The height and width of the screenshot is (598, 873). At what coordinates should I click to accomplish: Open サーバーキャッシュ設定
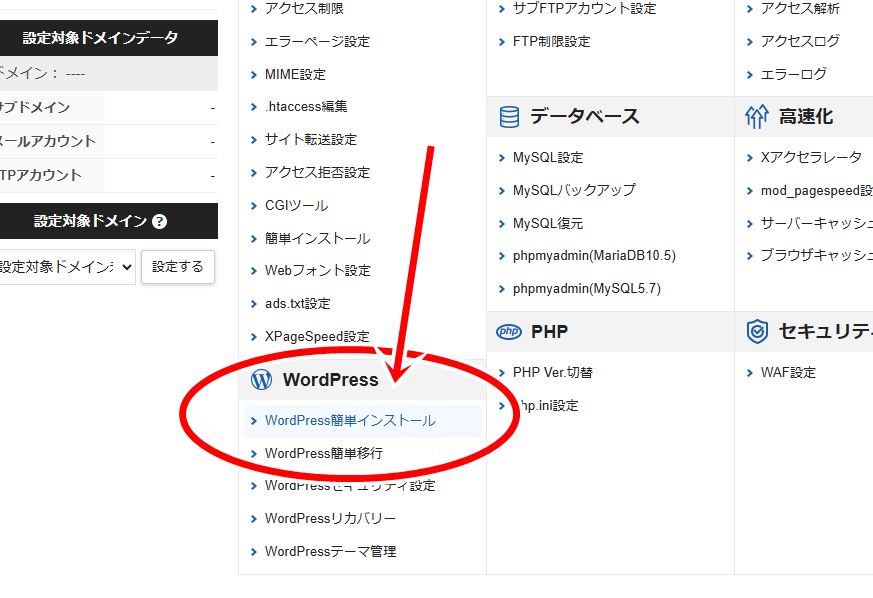point(817,224)
